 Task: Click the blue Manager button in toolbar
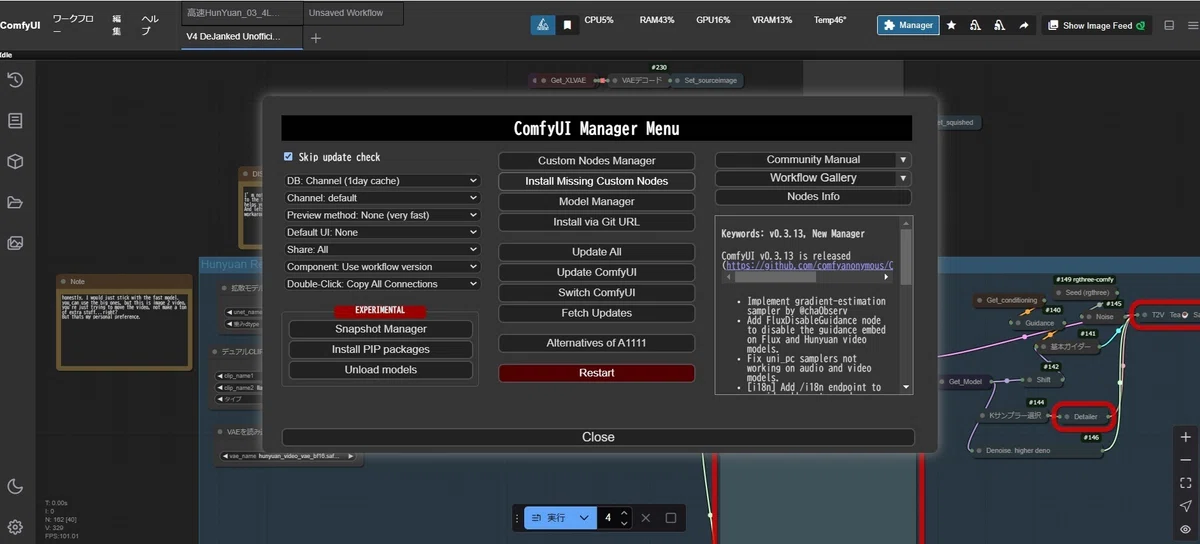908,25
